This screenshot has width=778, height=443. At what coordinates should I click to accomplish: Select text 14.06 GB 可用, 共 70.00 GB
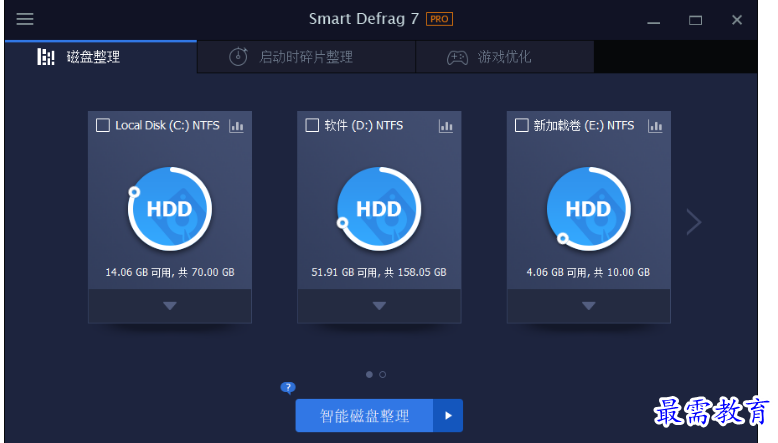[x=170, y=272]
